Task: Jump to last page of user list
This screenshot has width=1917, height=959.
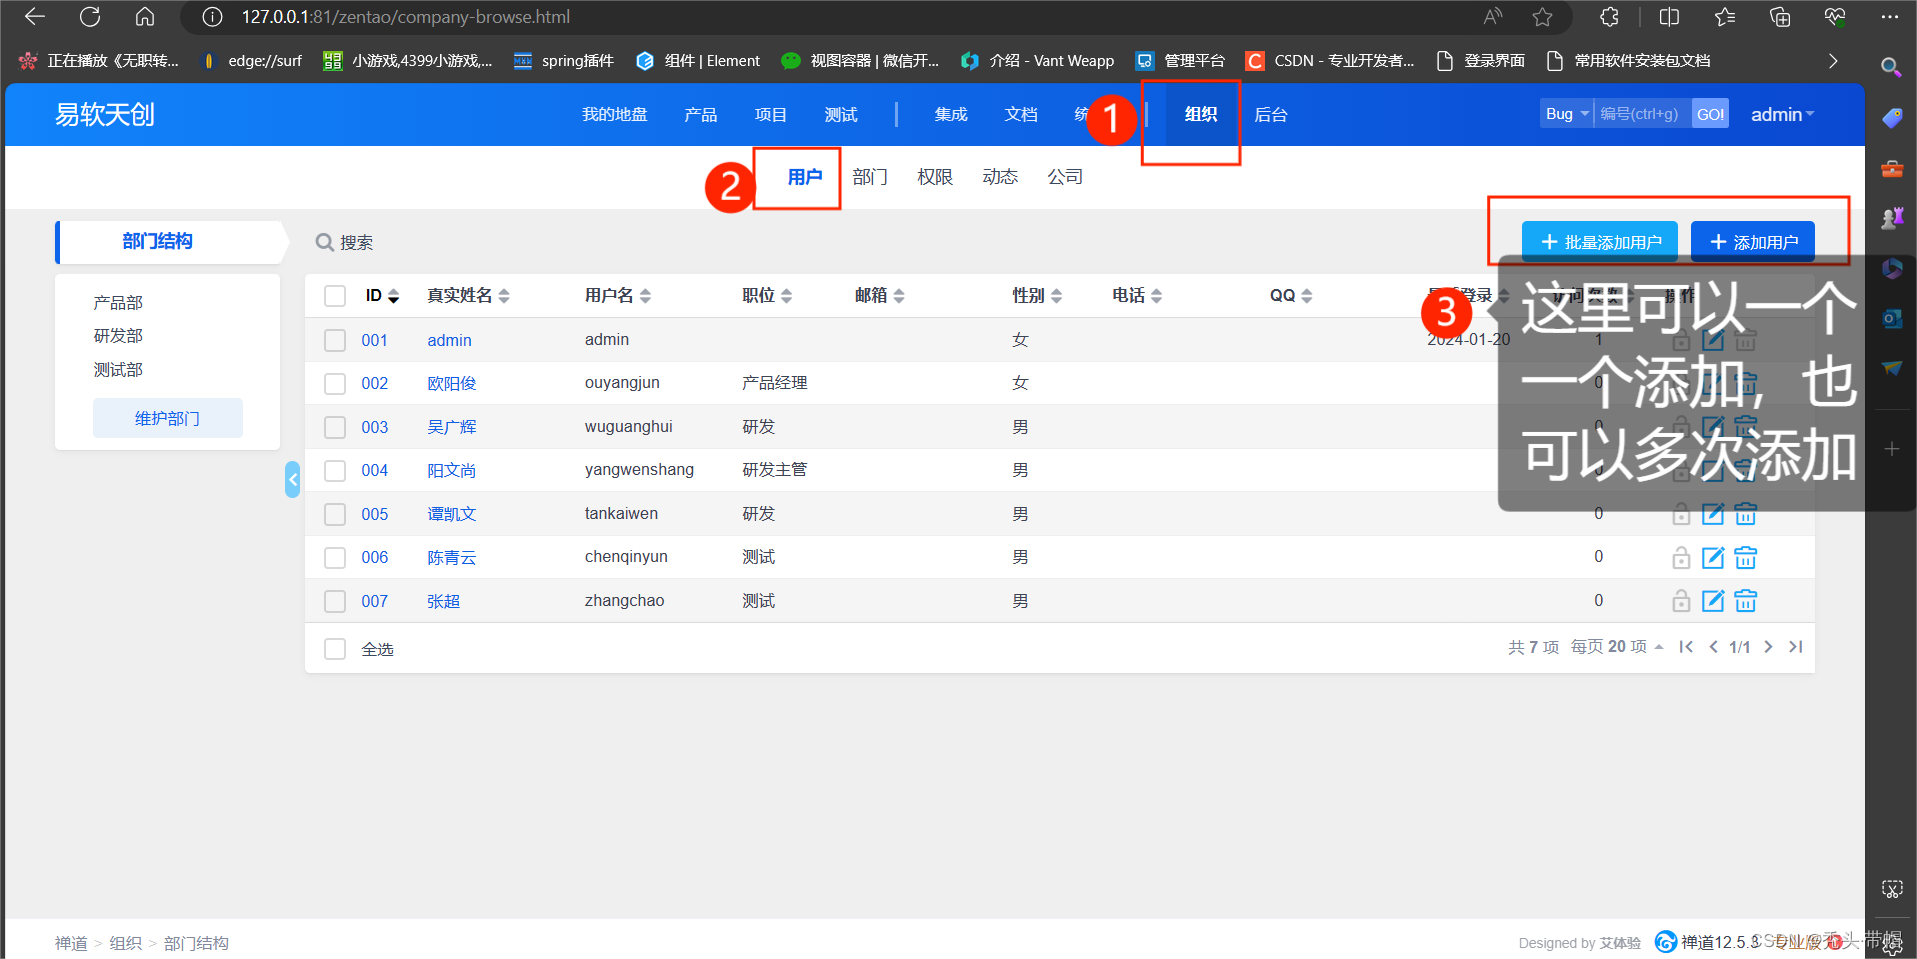Action: 1796,647
